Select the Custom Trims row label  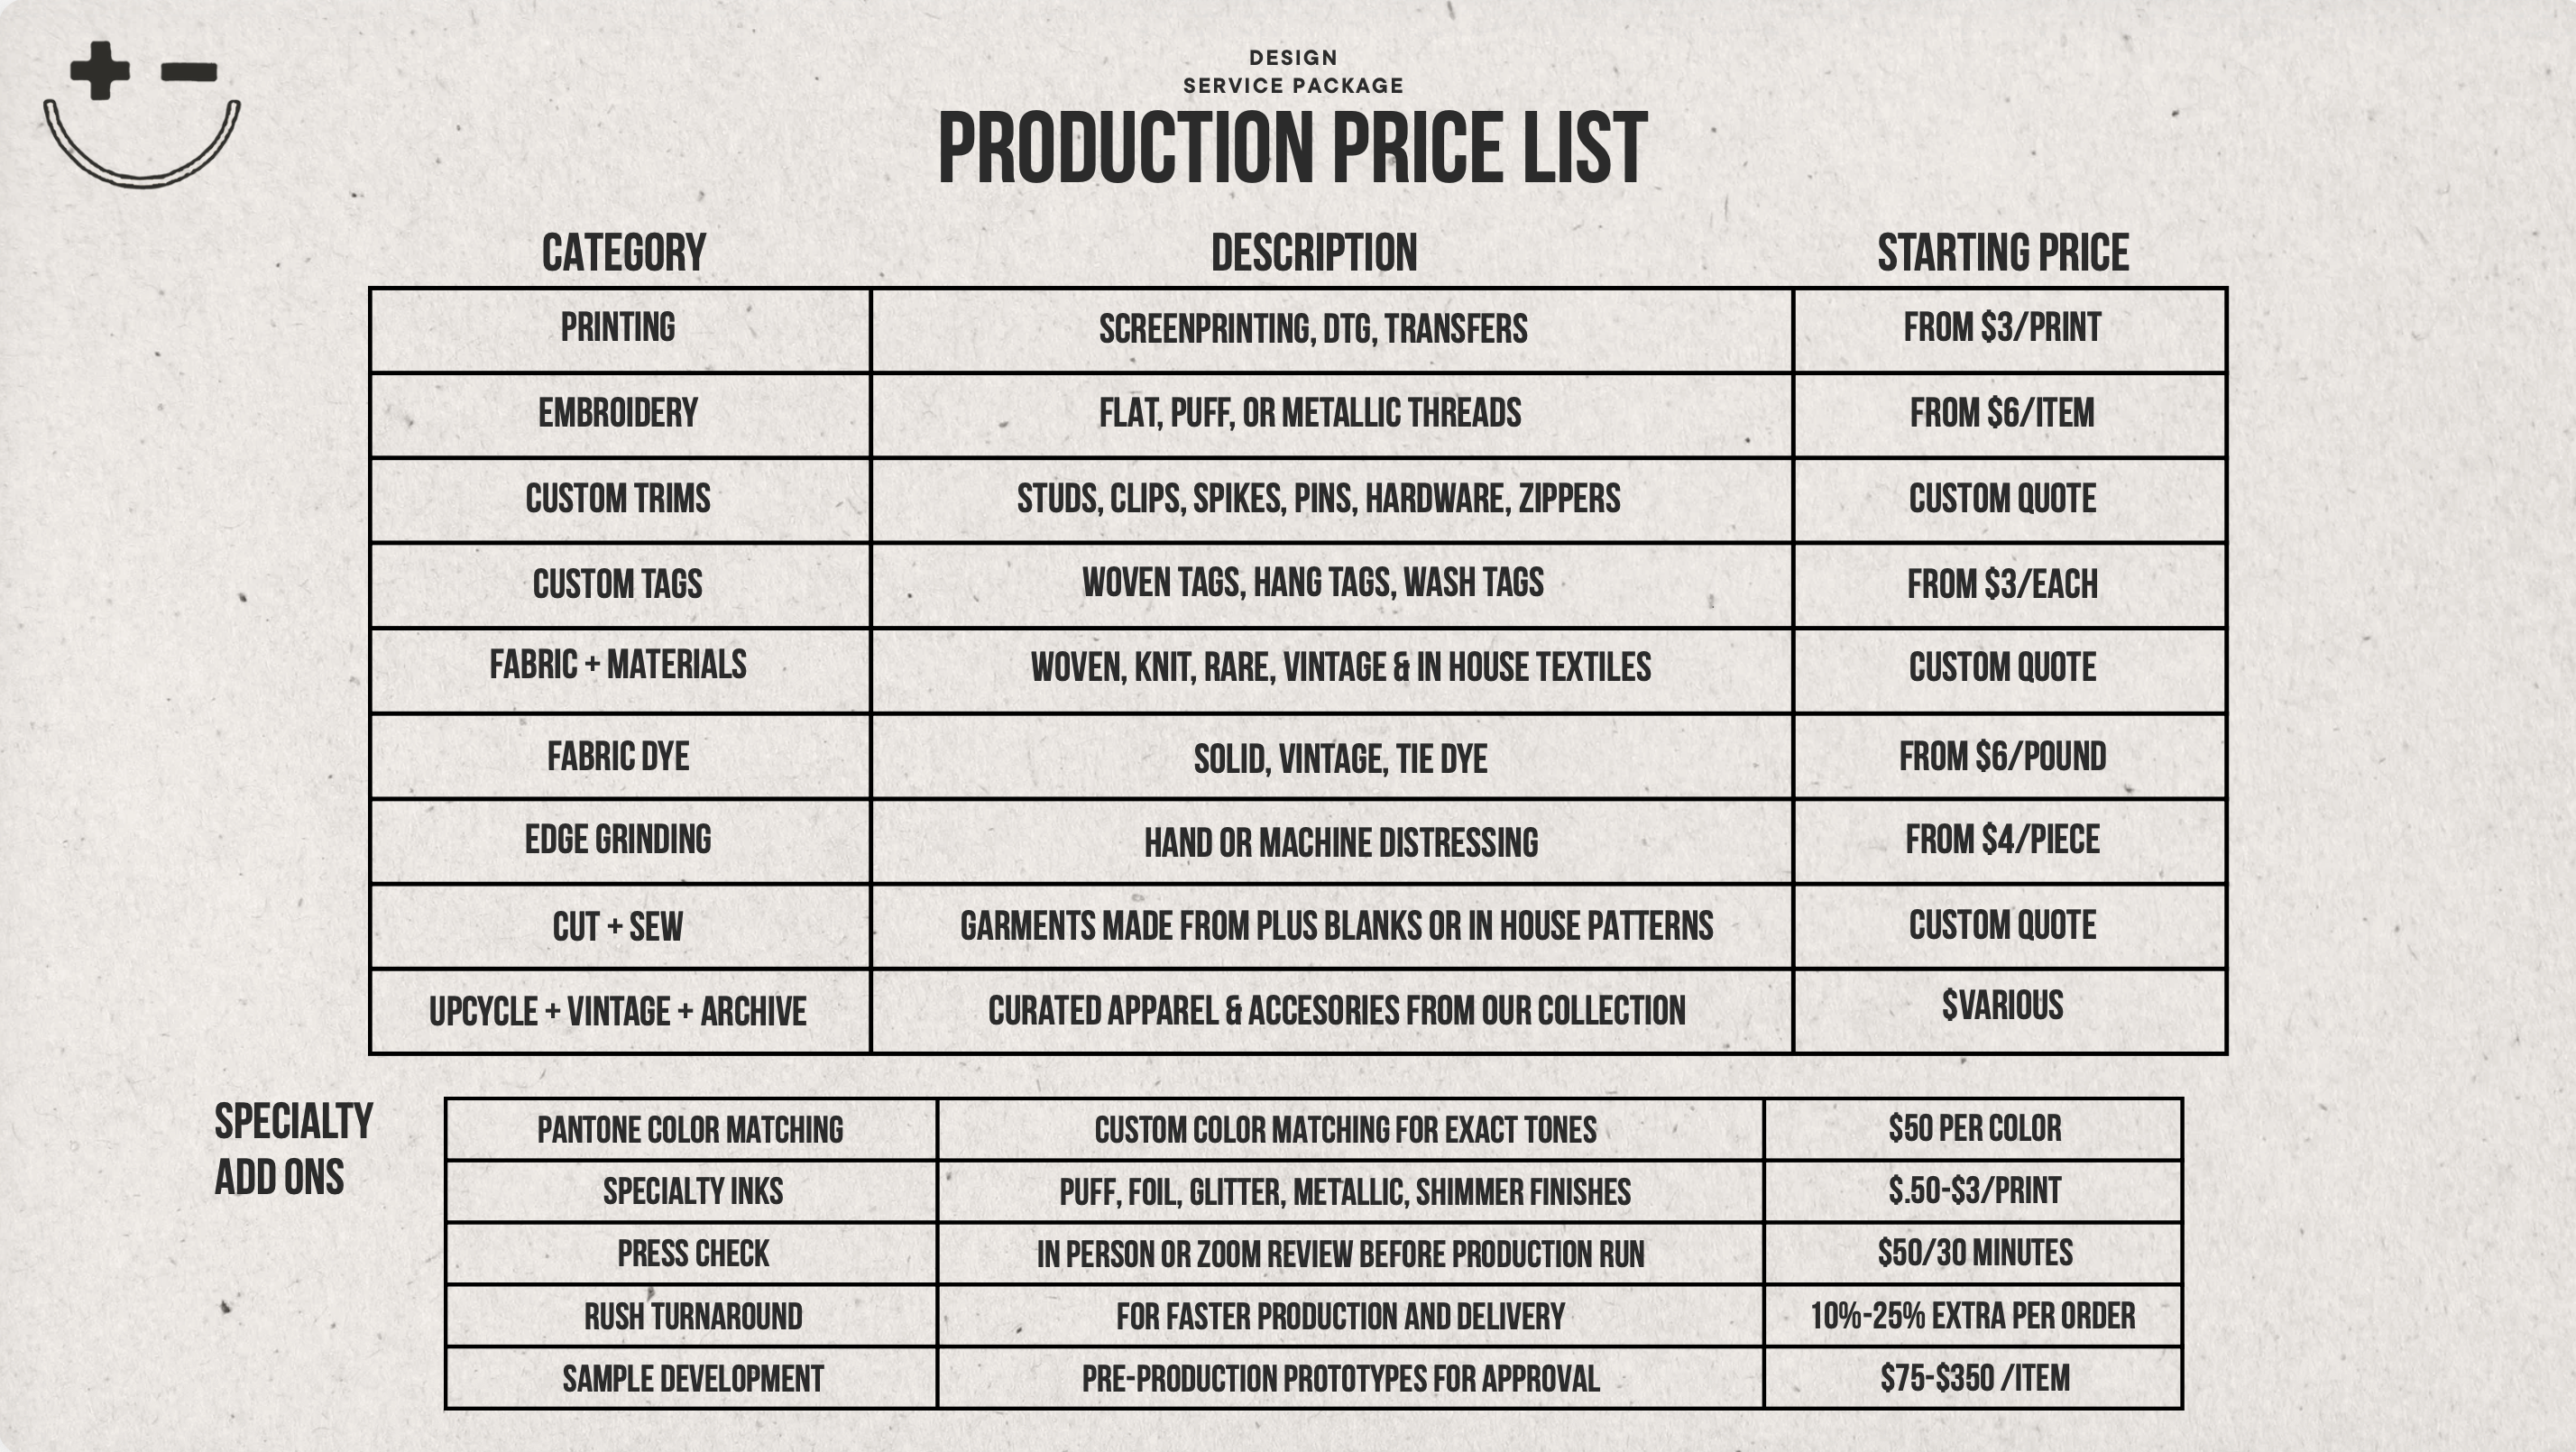618,499
